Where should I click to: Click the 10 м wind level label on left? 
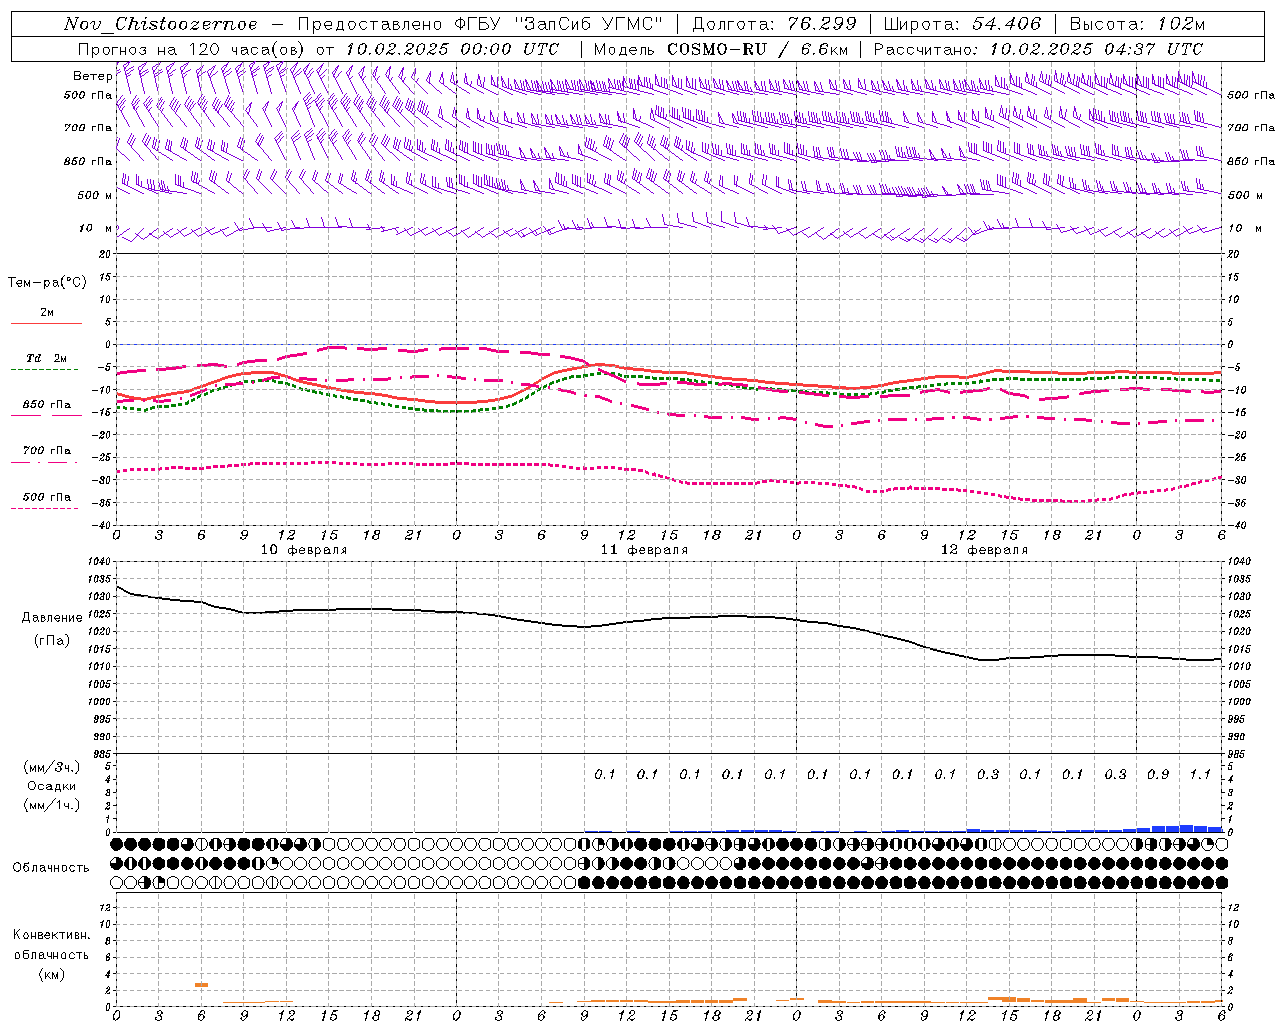click(x=95, y=228)
